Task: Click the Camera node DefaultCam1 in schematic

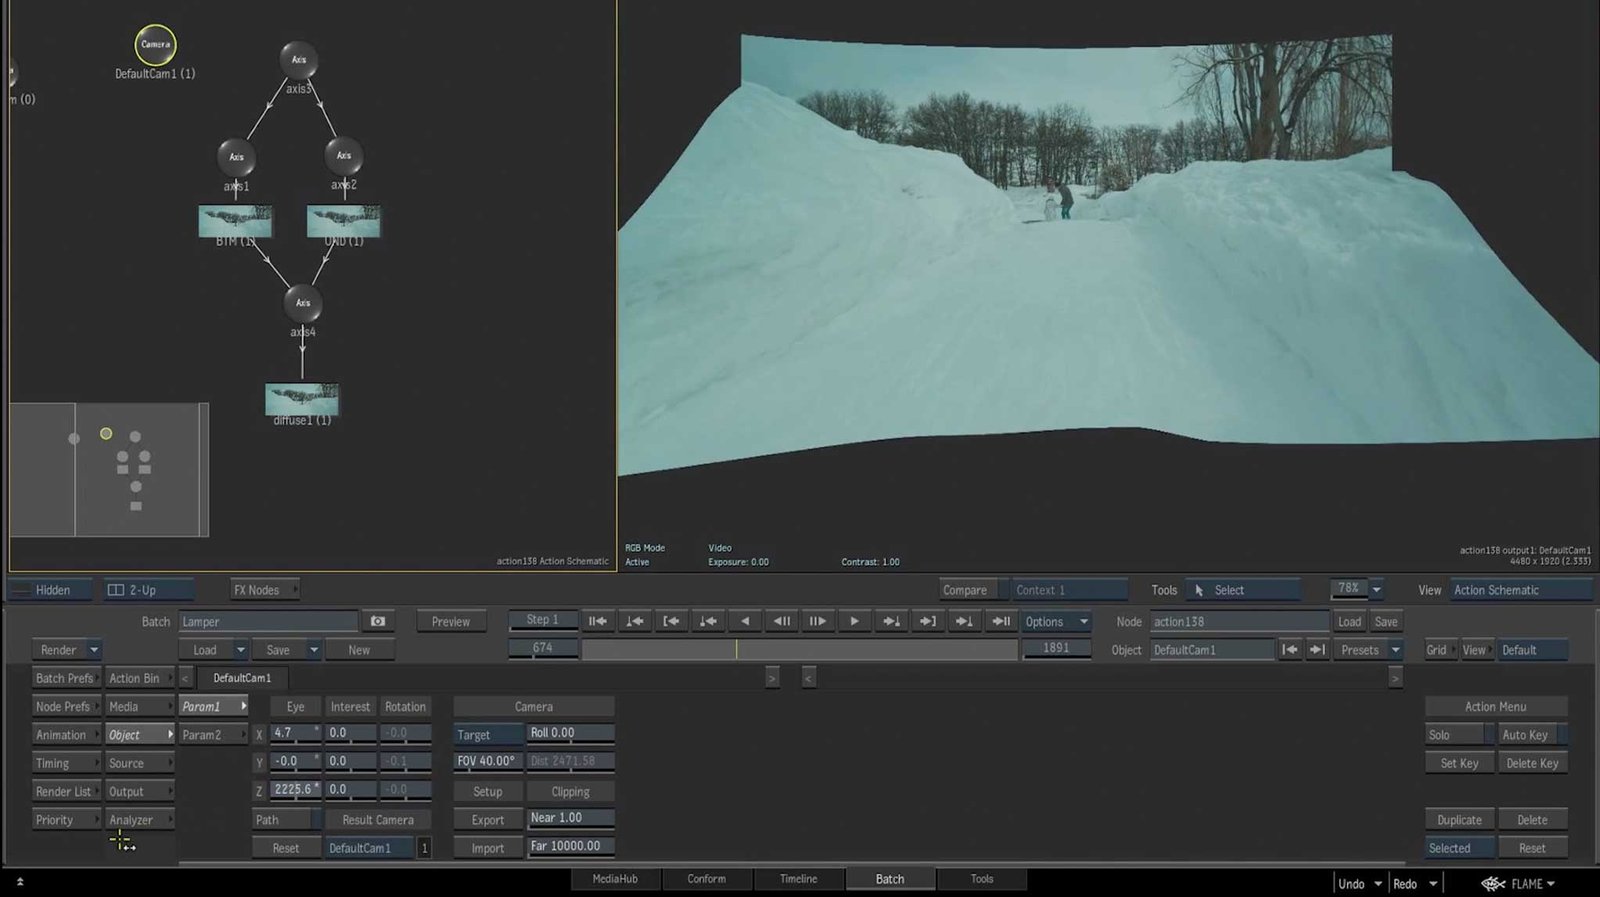Action: coord(155,45)
